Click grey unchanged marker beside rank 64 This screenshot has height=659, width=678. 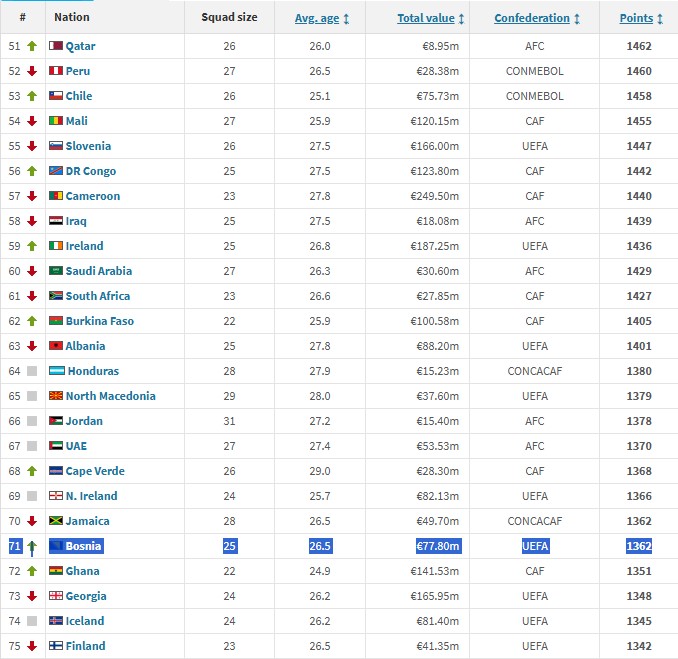32,371
